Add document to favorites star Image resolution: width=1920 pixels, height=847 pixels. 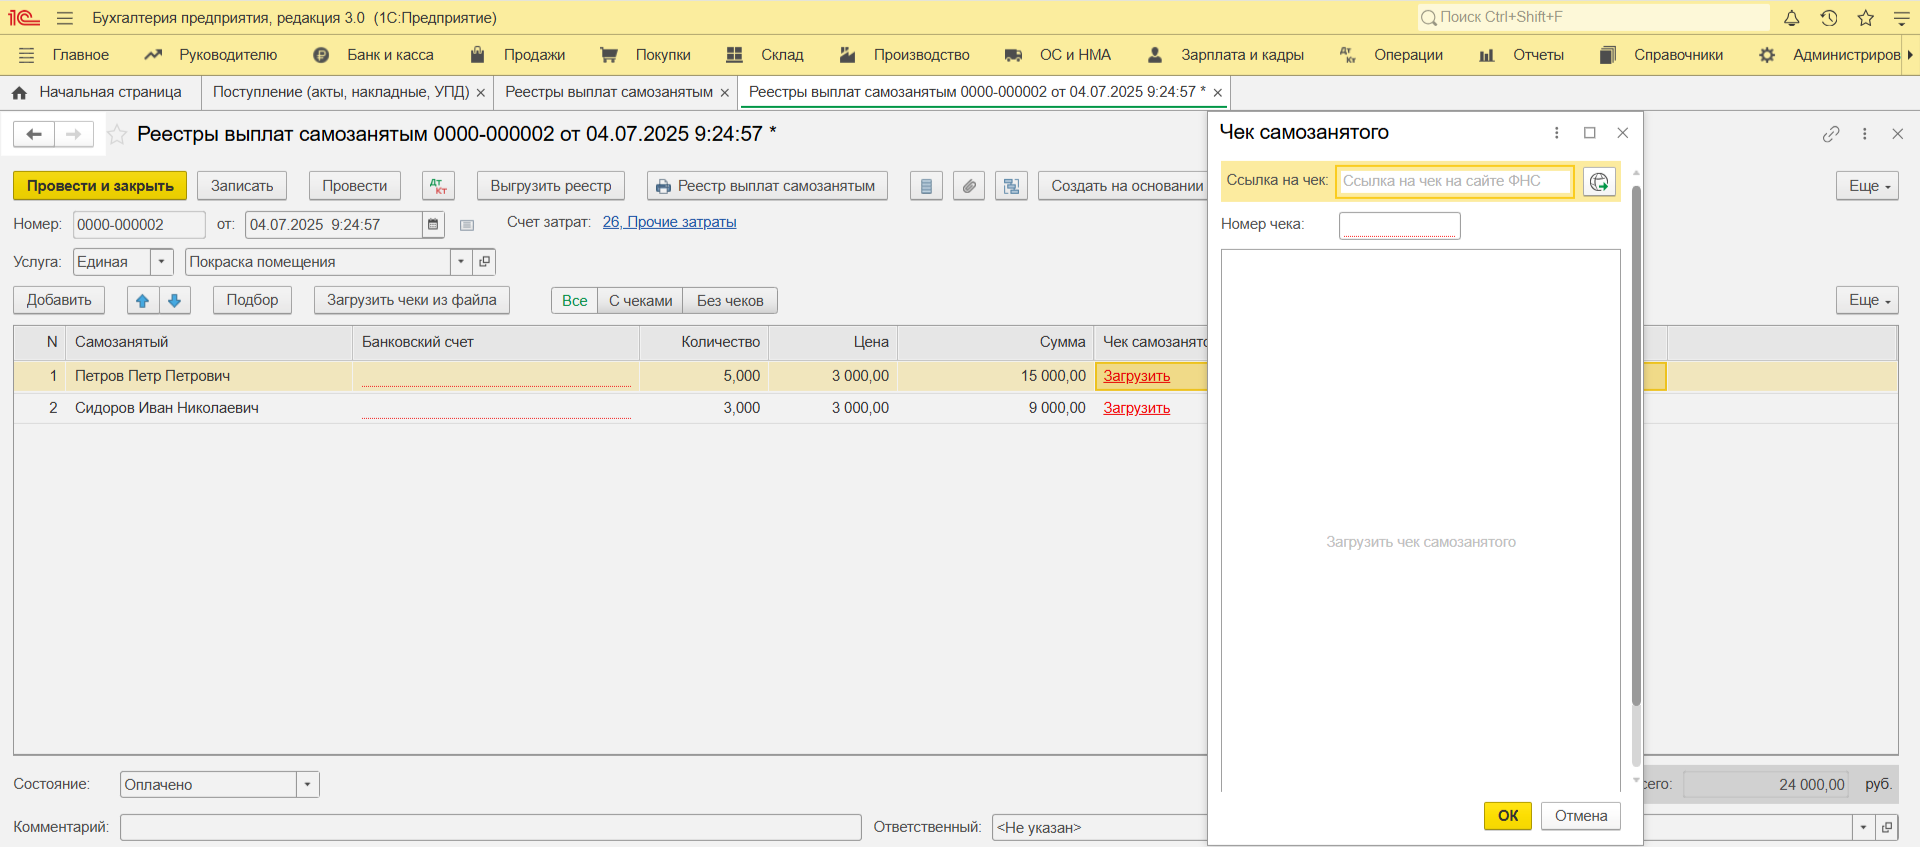click(117, 134)
